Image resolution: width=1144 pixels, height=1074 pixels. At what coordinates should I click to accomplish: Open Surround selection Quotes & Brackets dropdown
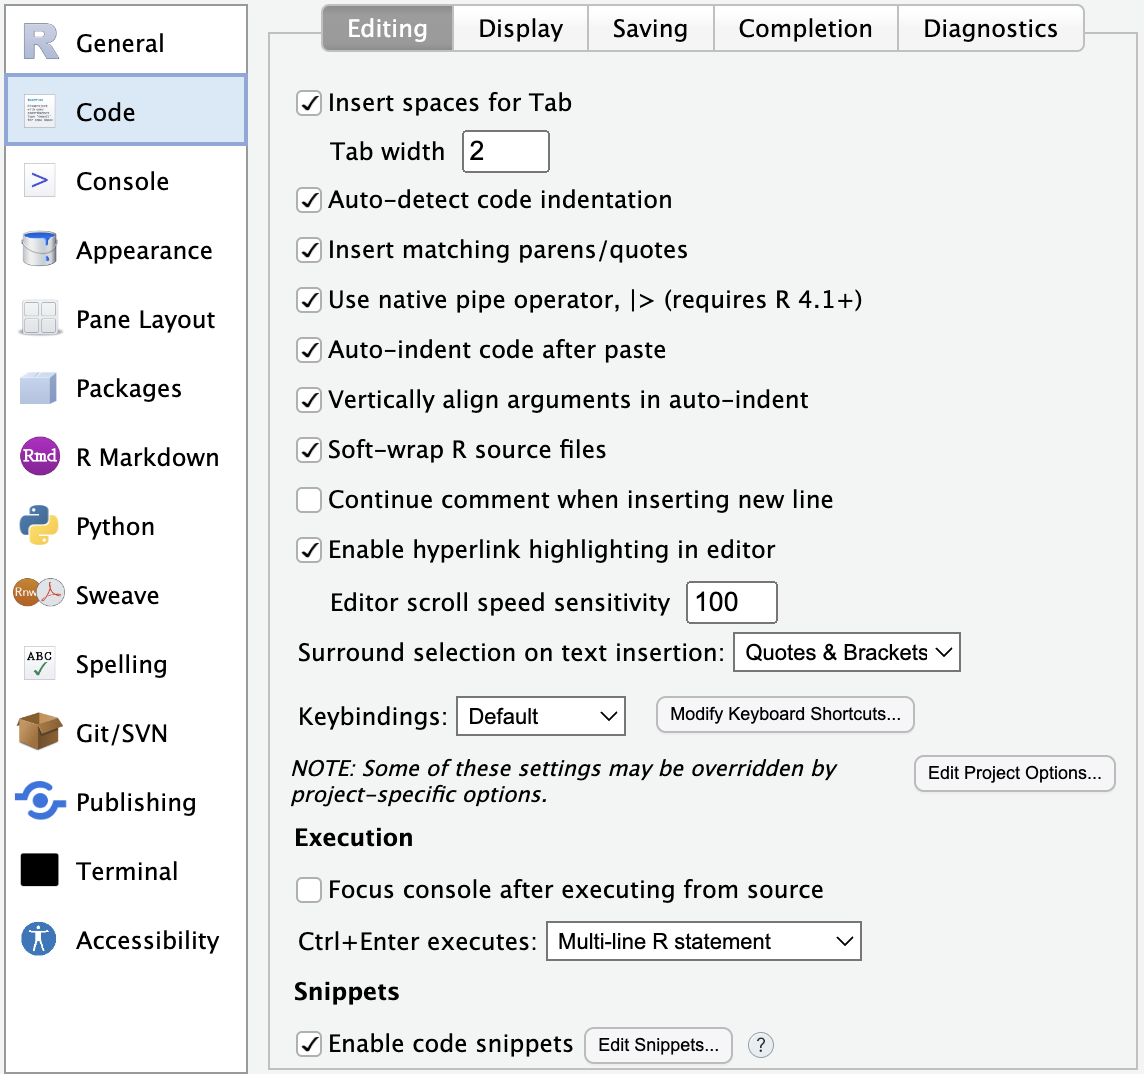[x=846, y=652]
